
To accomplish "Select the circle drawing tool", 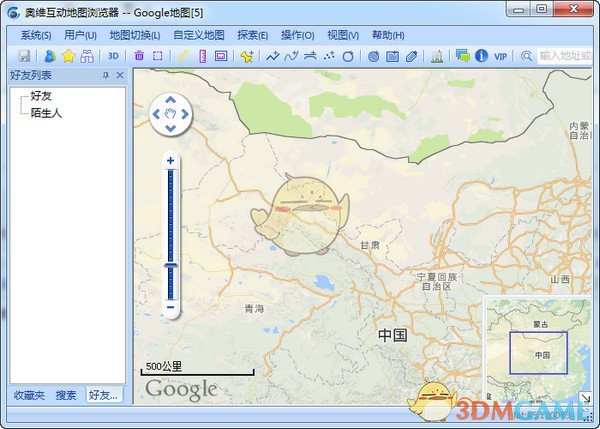I will 348,56.
